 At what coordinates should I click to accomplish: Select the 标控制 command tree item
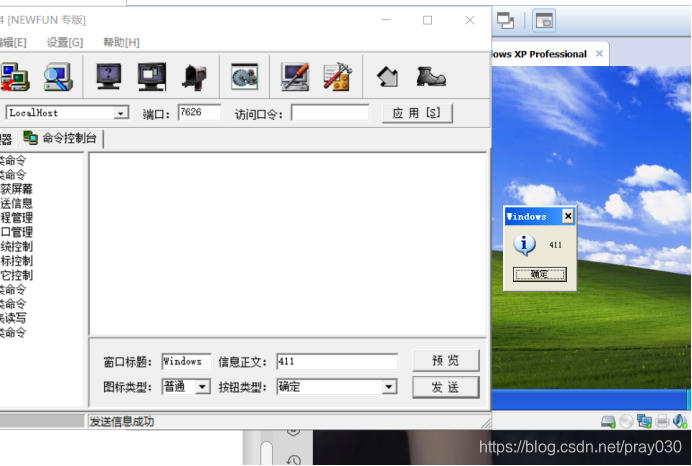point(16,261)
